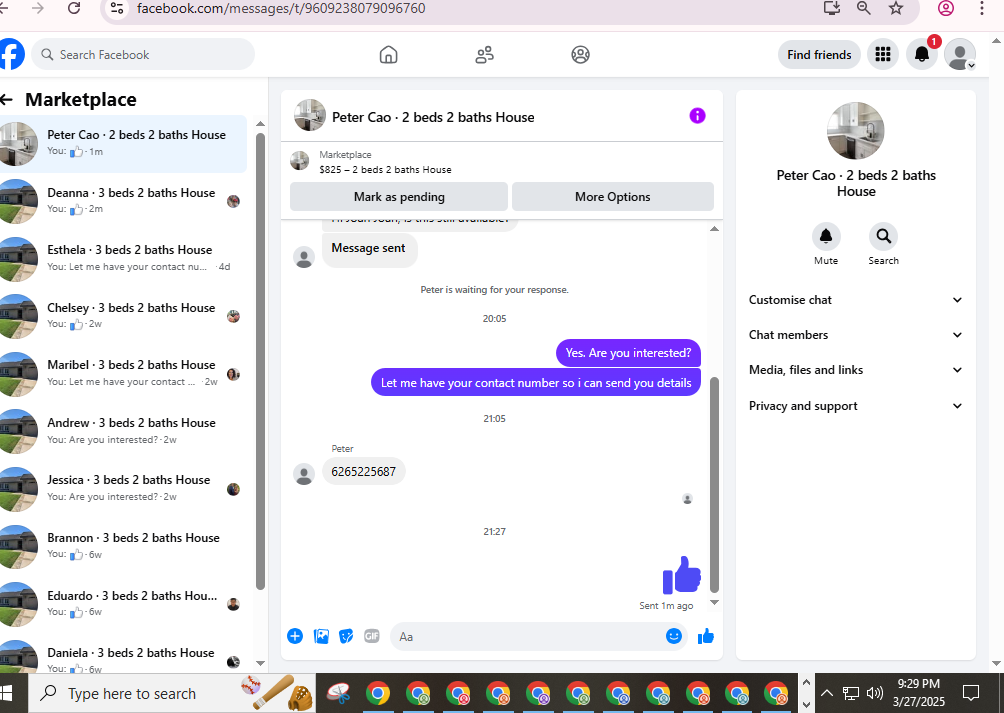Image resolution: width=1004 pixels, height=713 pixels.
Task: Open the notifications bell with red badge
Action: (921, 54)
